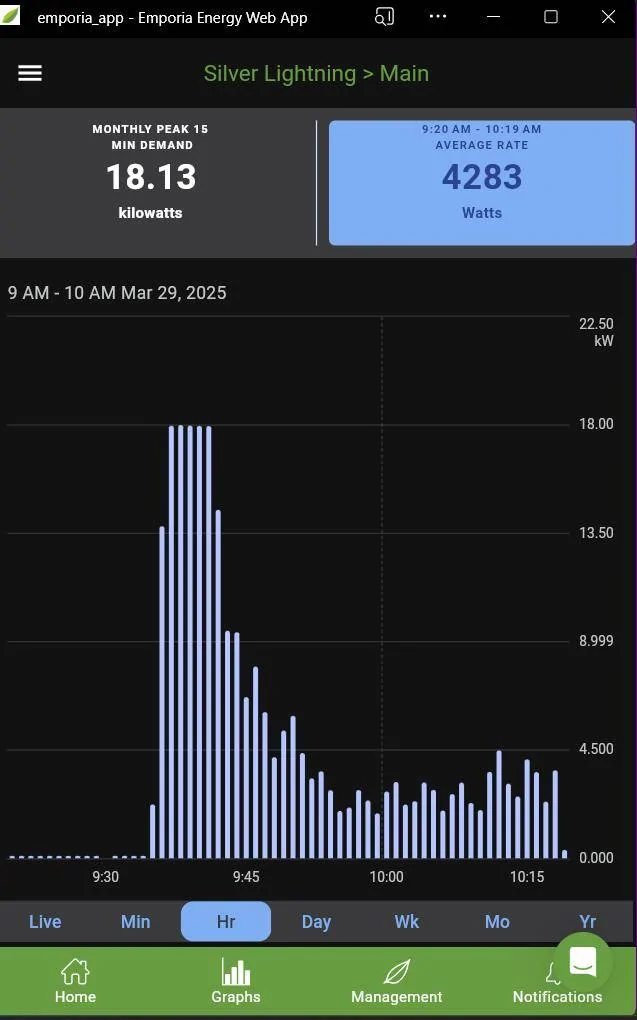
Task: Click the Emporia leaf app icon in title bar
Action: (x=10, y=17)
